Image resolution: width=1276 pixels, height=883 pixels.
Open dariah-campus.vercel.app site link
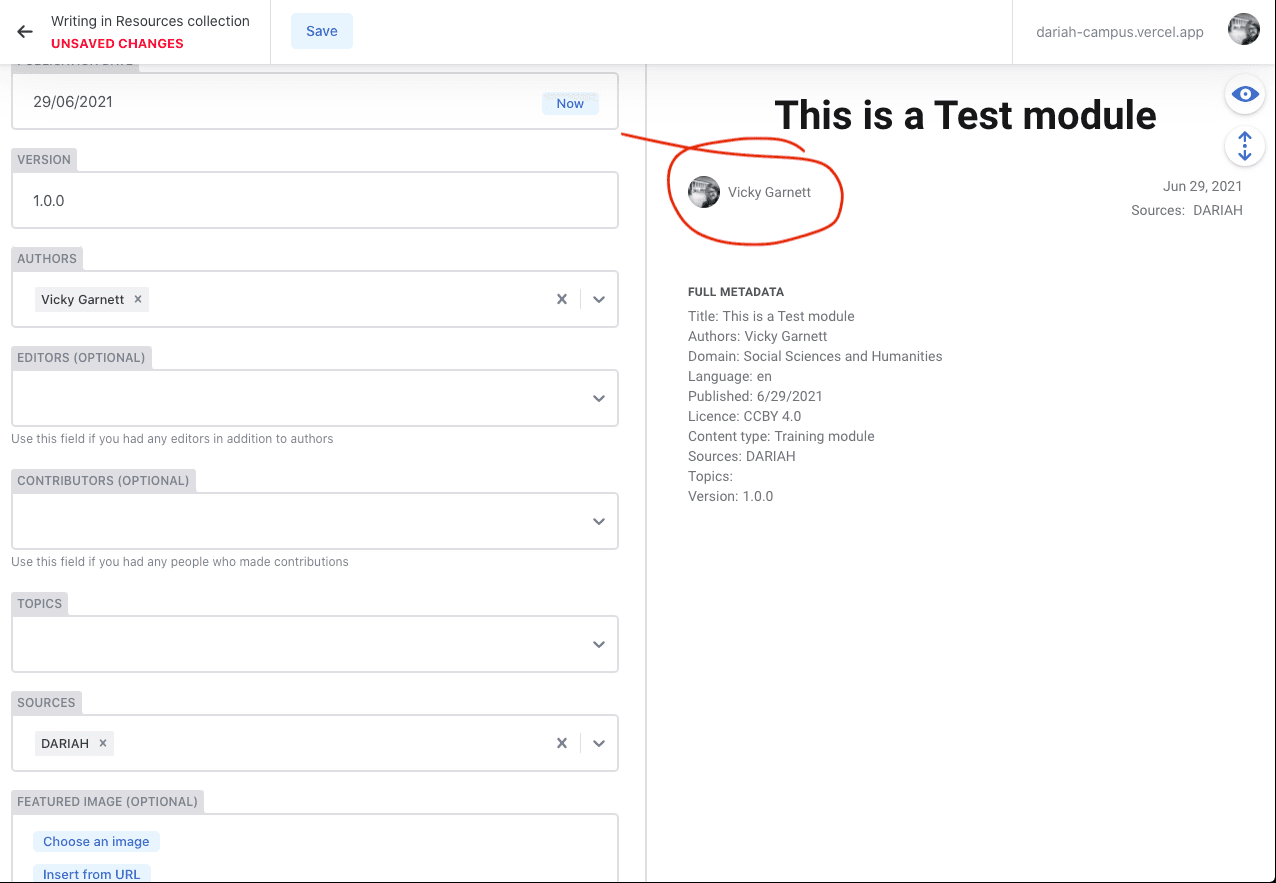click(1119, 31)
